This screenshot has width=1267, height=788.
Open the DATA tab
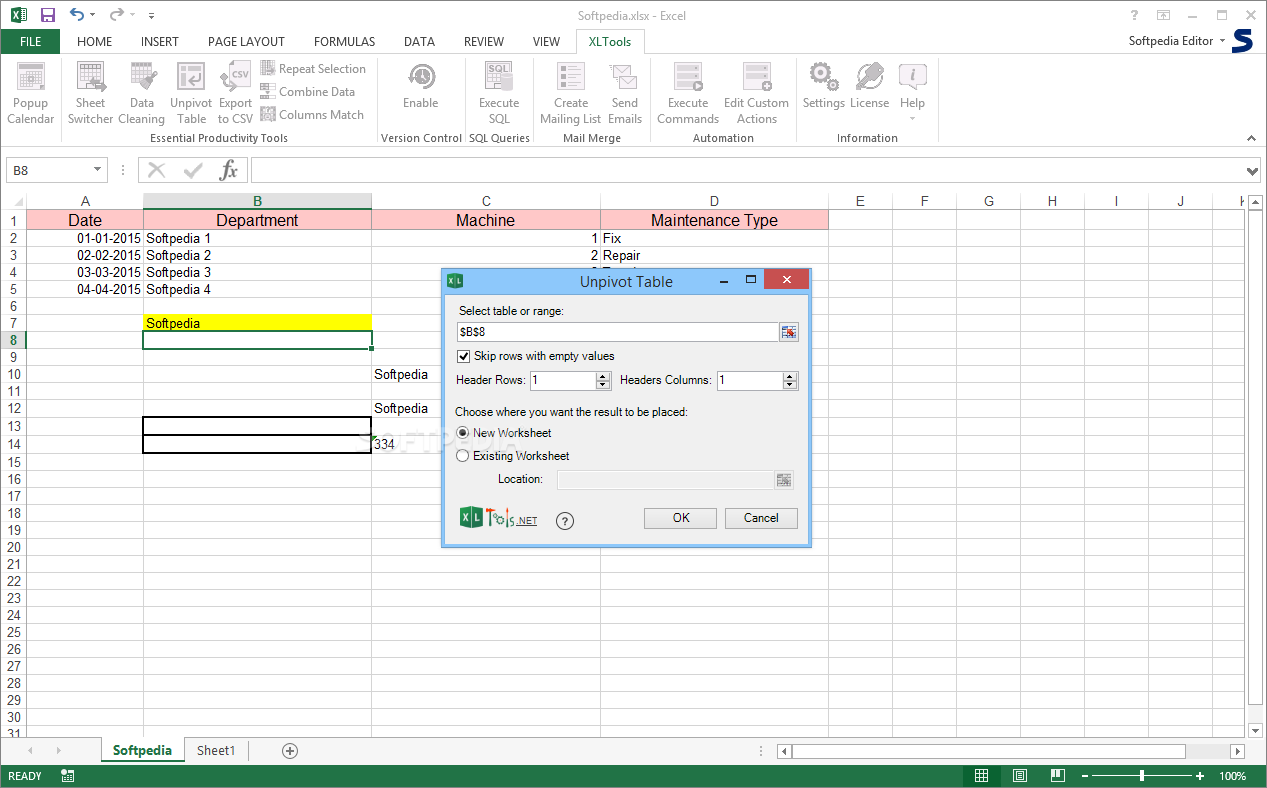[x=419, y=41]
